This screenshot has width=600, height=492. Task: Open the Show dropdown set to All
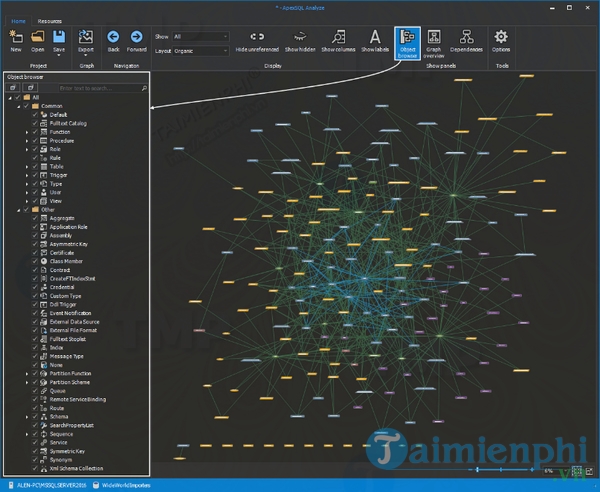(201, 37)
